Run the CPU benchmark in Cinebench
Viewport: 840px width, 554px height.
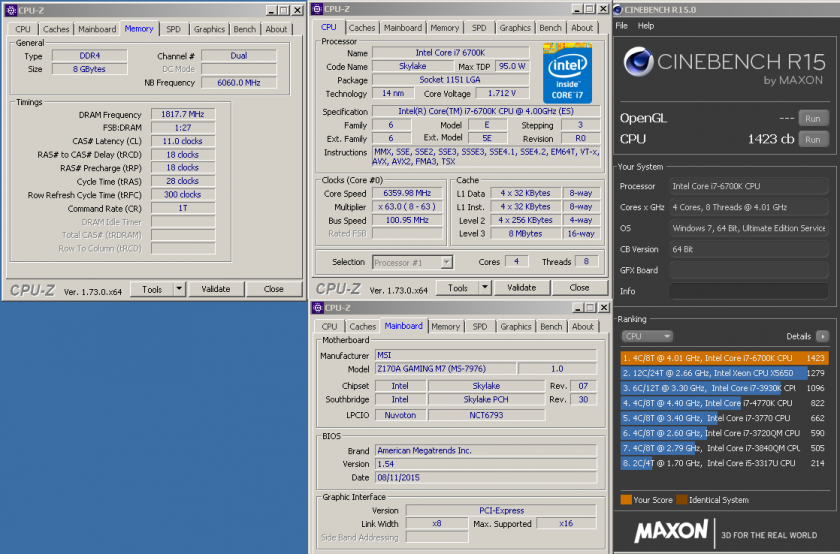pyautogui.click(x=813, y=139)
